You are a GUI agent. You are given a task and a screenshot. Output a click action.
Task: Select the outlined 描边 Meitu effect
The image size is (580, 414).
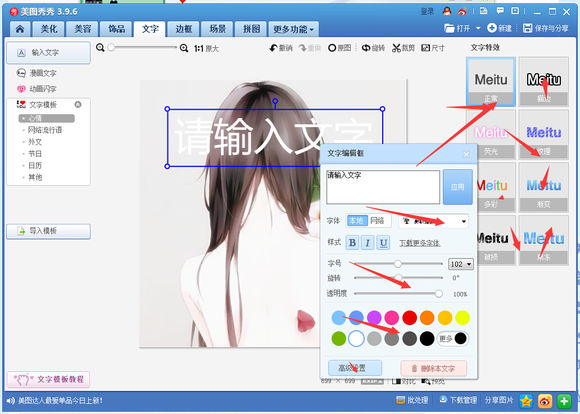click(543, 82)
